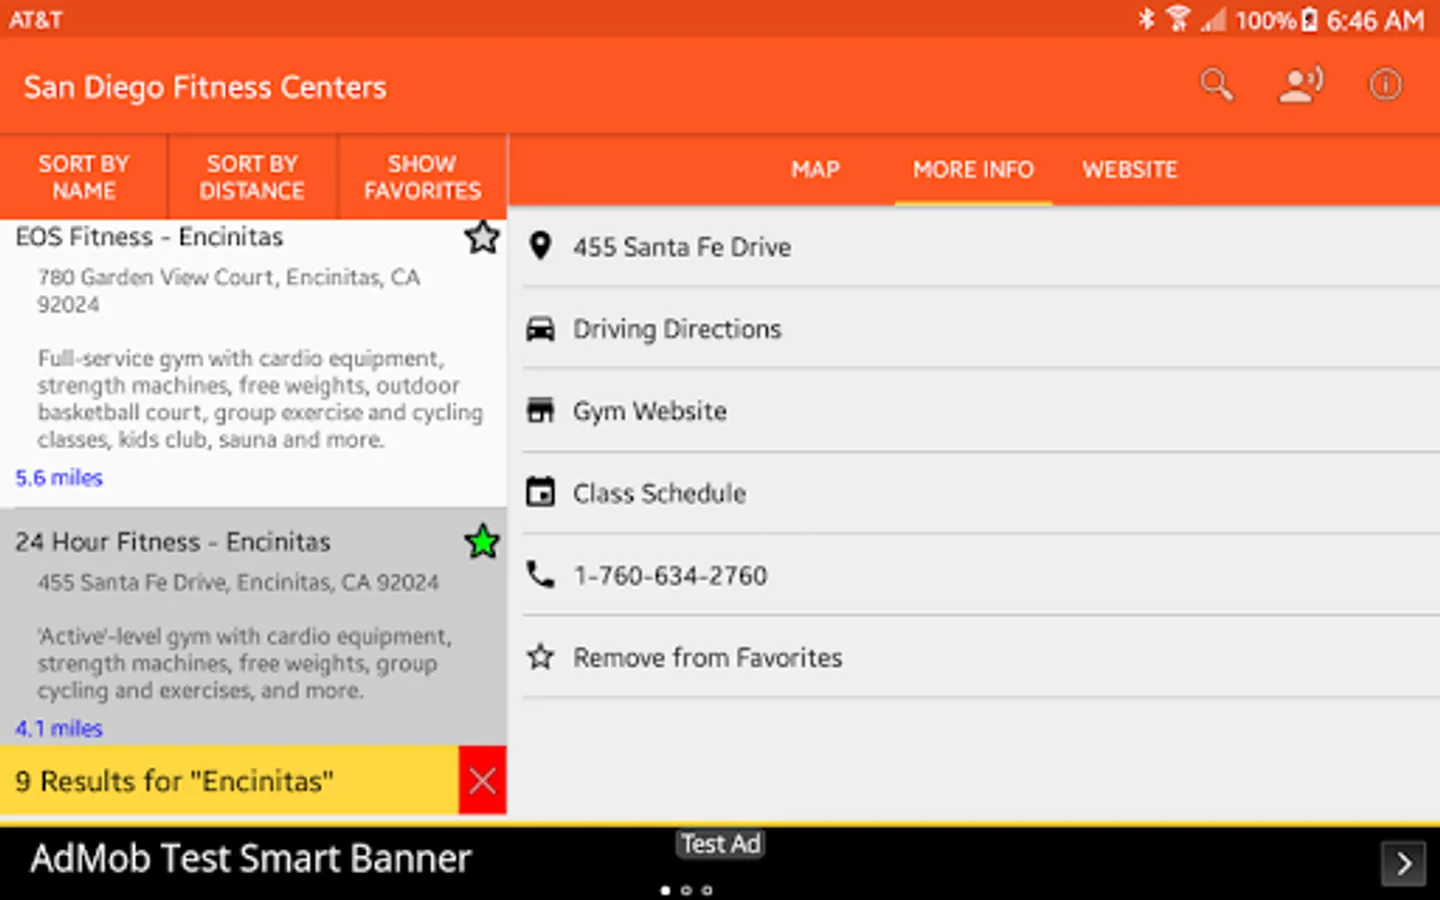Screen dimensions: 1440x900
Task: Sort the gym list by name
Action: click(x=84, y=177)
